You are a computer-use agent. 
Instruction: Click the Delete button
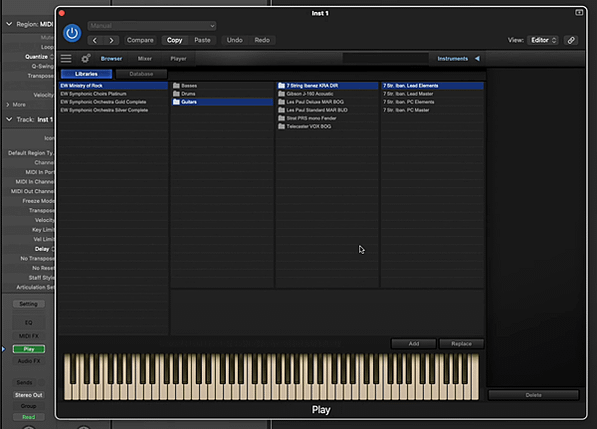[x=533, y=395]
